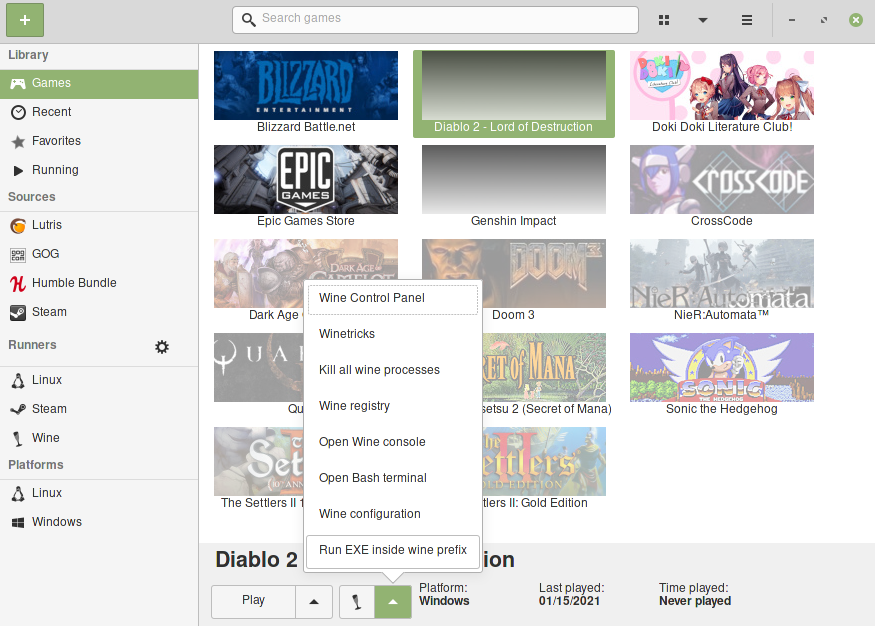Choose Open Wine console
875x626 pixels.
393,443
